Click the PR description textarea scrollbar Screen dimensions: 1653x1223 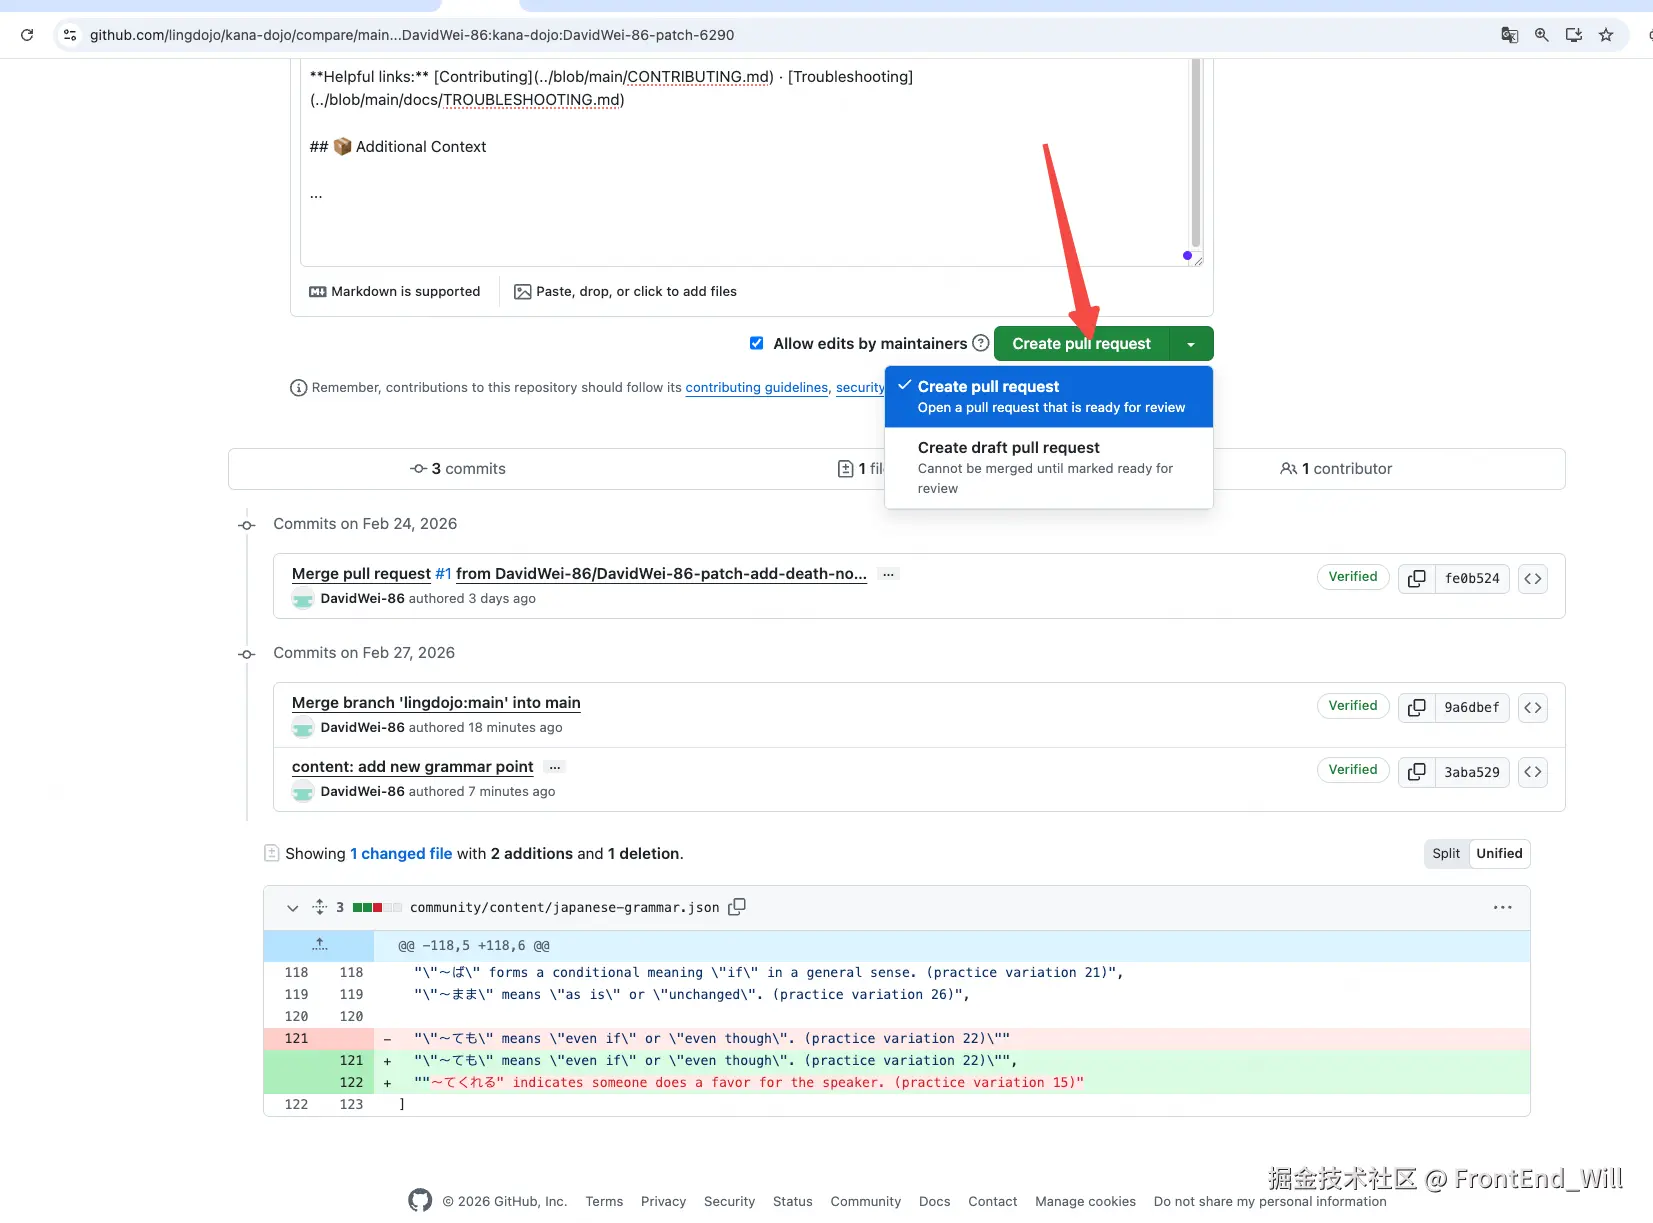[1195, 152]
